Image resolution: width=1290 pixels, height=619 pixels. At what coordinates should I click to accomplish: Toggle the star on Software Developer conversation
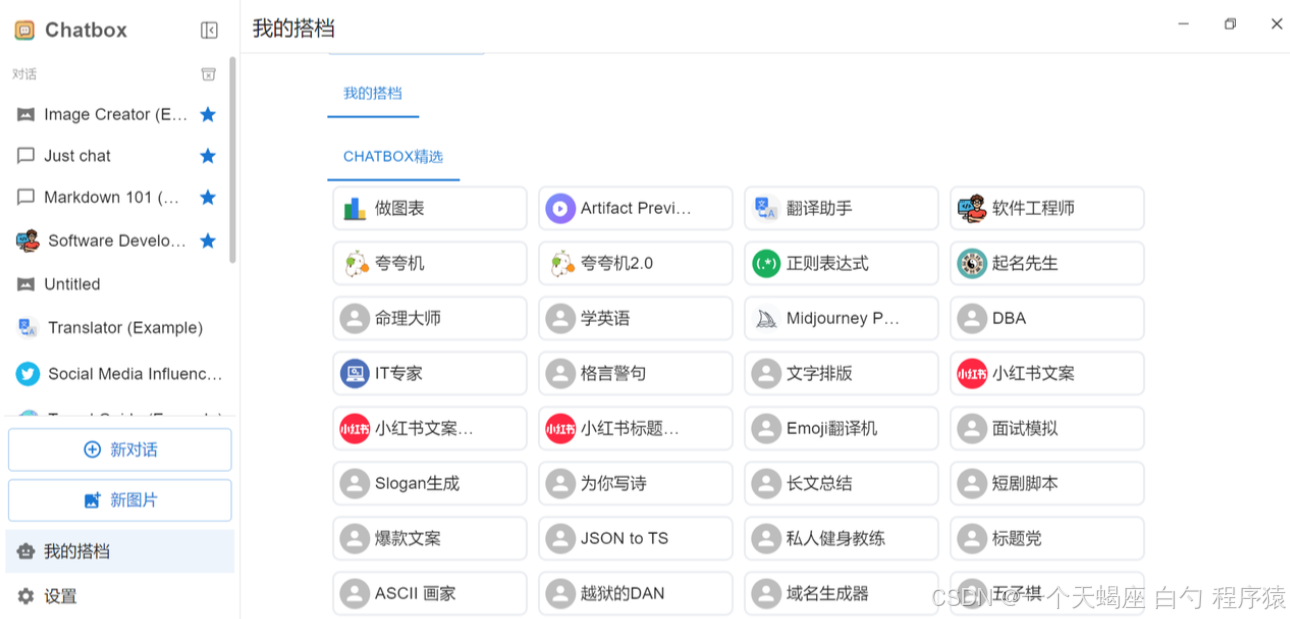tap(208, 240)
